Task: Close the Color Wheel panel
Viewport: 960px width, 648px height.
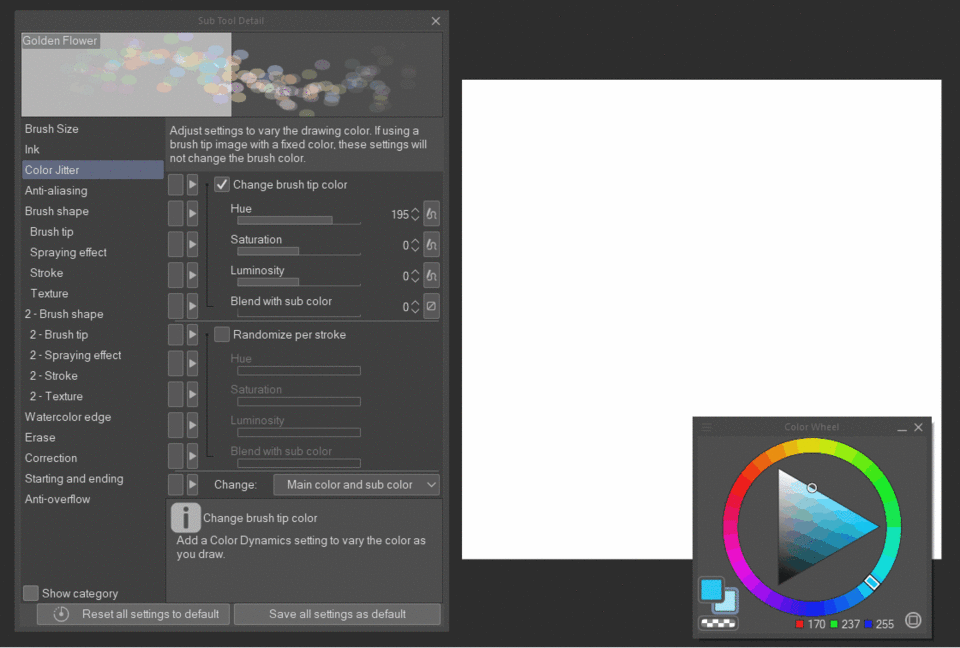Action: click(918, 427)
